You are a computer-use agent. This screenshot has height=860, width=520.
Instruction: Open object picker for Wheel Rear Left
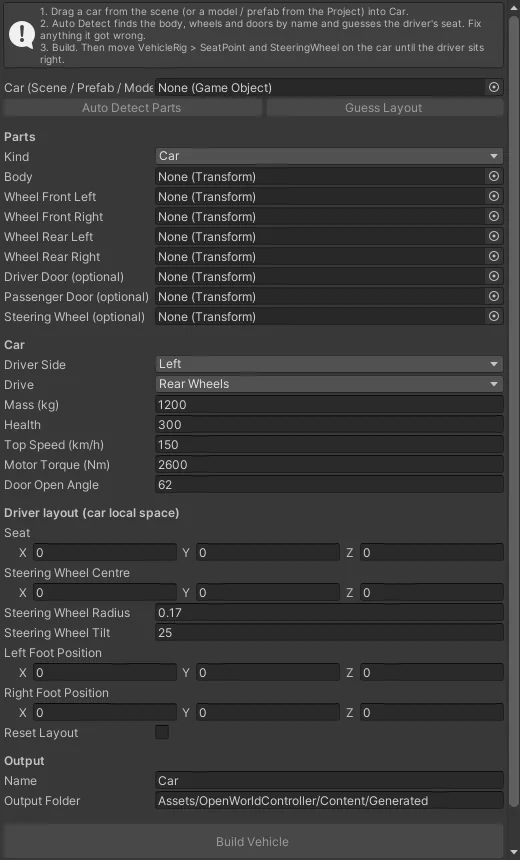point(494,236)
